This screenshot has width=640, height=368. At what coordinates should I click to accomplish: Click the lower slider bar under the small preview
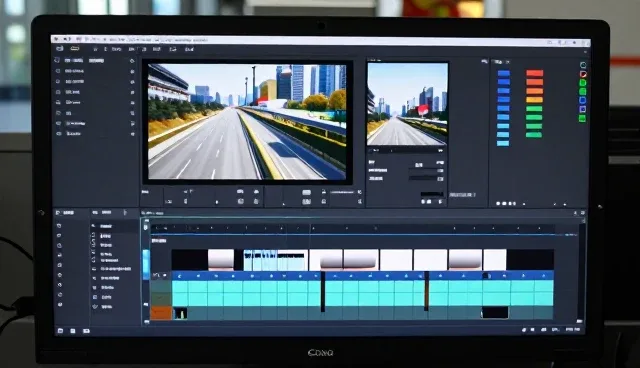pos(426,179)
